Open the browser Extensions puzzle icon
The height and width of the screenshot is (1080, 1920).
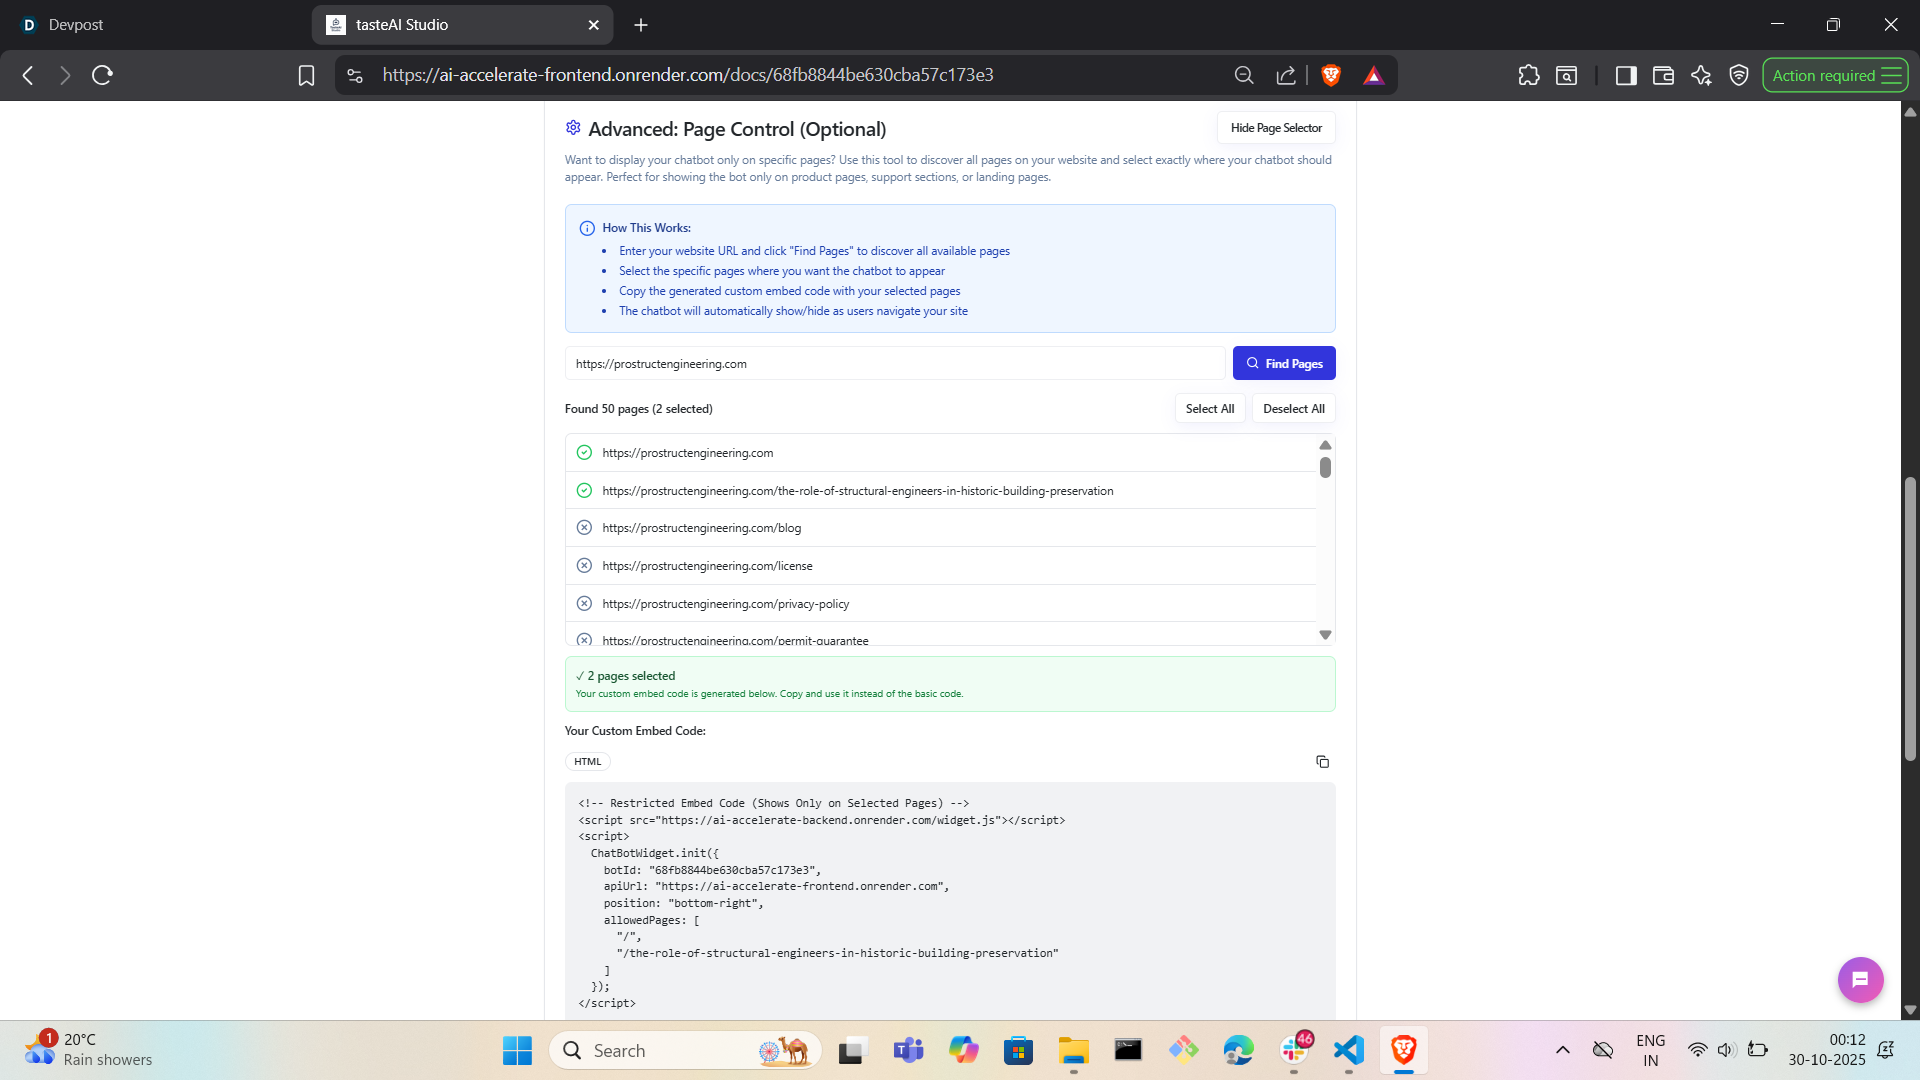tap(1528, 75)
